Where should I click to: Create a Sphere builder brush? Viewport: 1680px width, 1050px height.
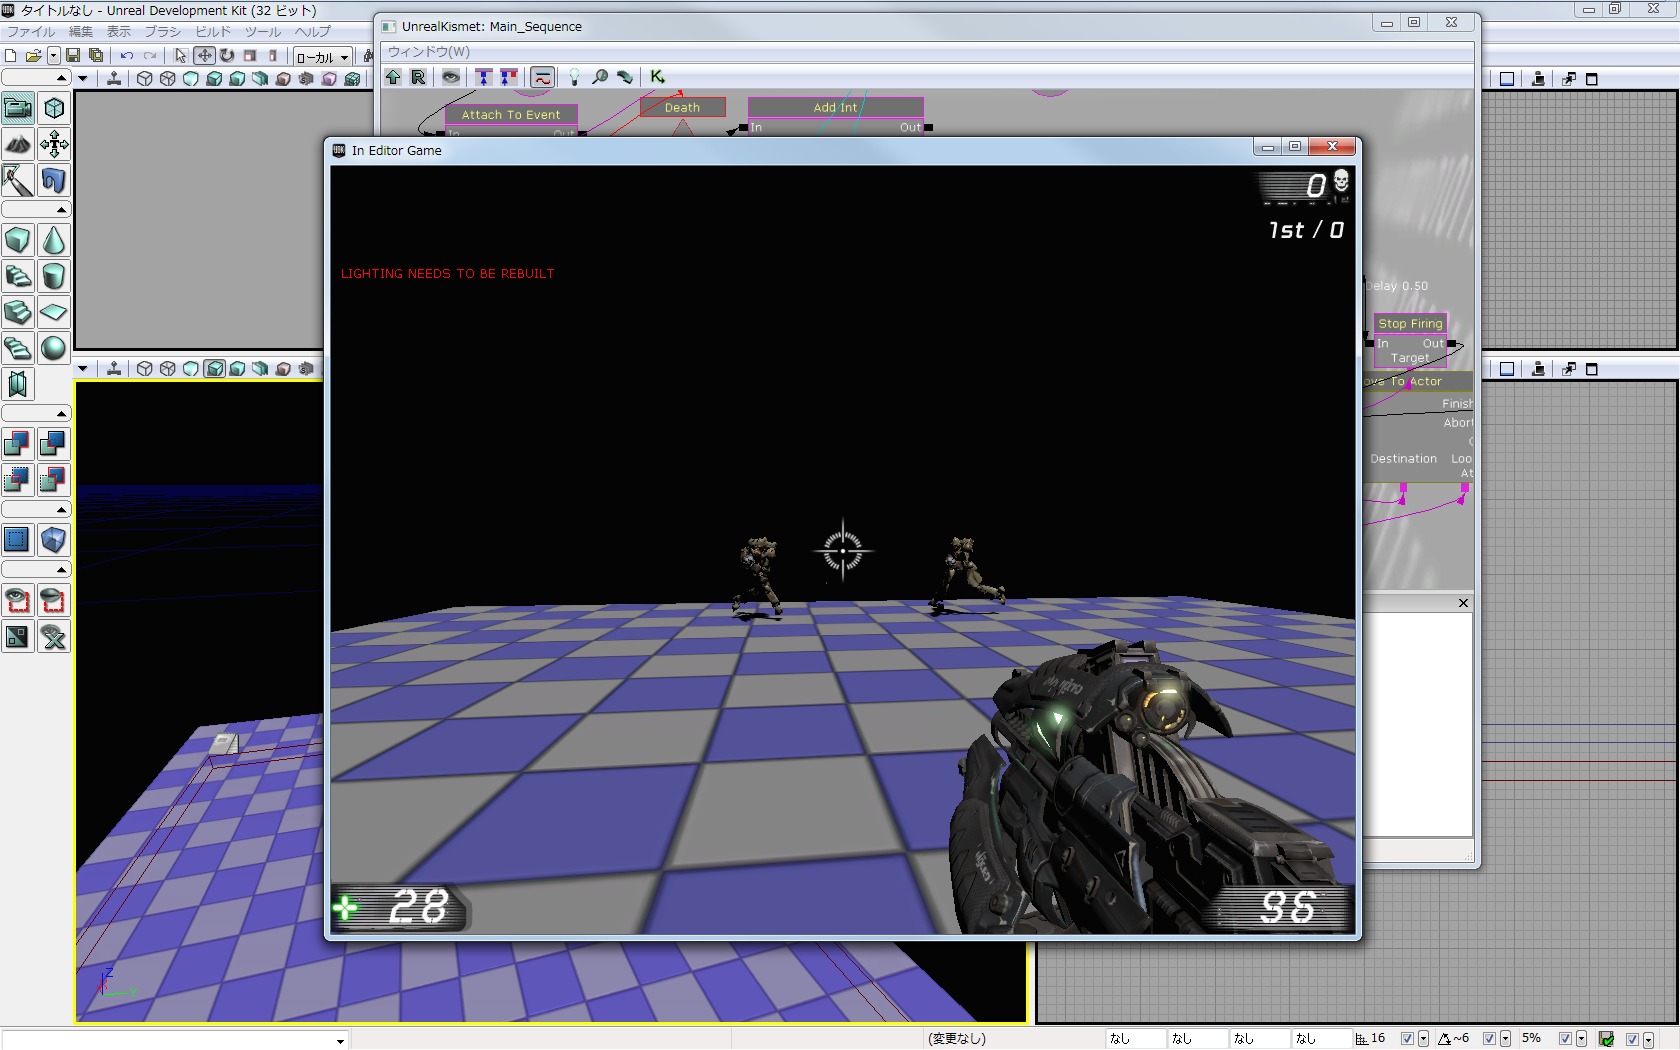click(x=54, y=349)
